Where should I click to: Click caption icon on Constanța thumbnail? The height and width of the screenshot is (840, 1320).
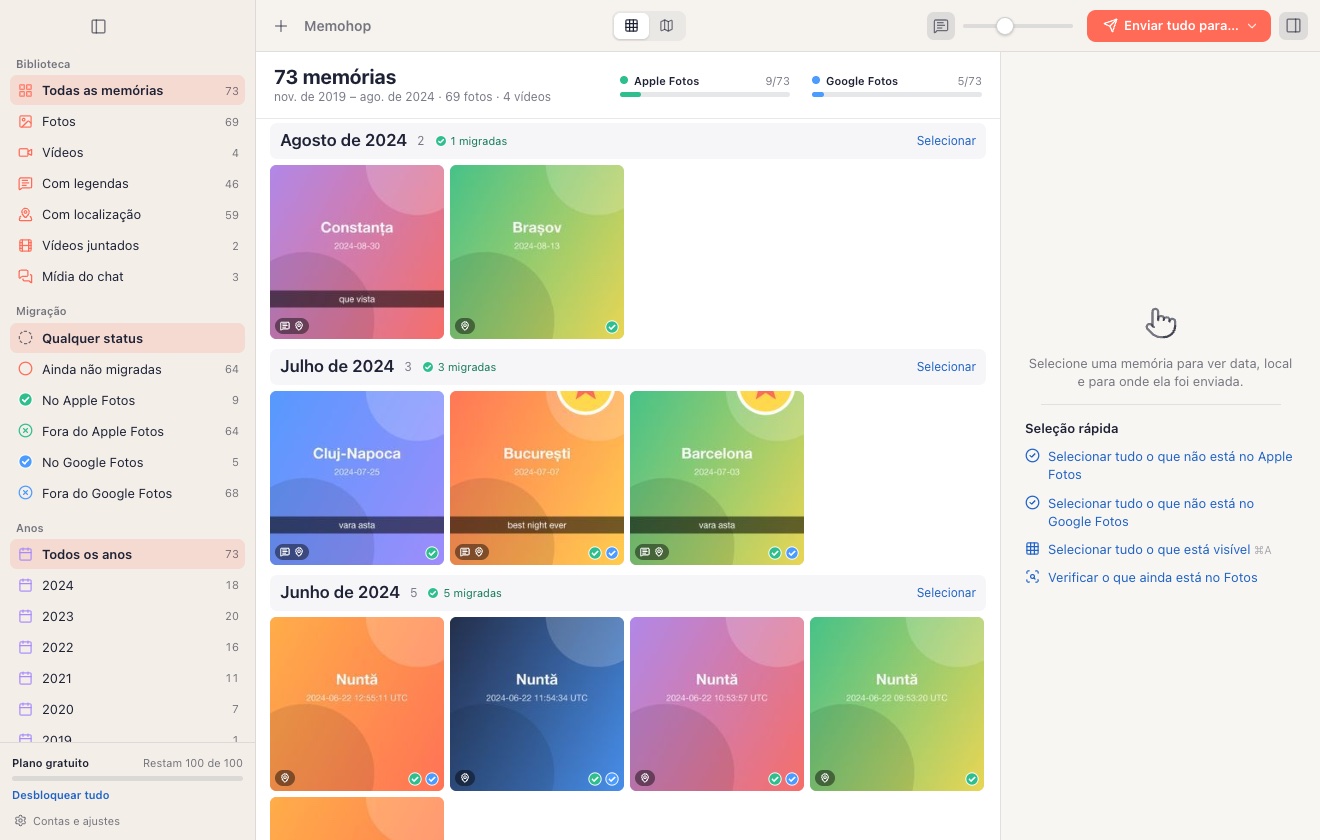tap(285, 326)
